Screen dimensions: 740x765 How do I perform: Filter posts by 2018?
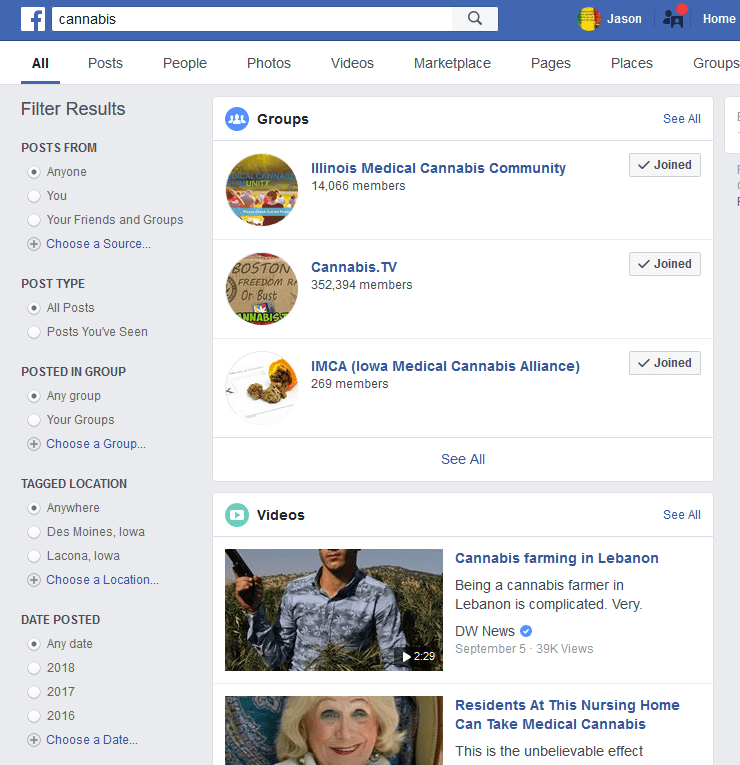34,668
